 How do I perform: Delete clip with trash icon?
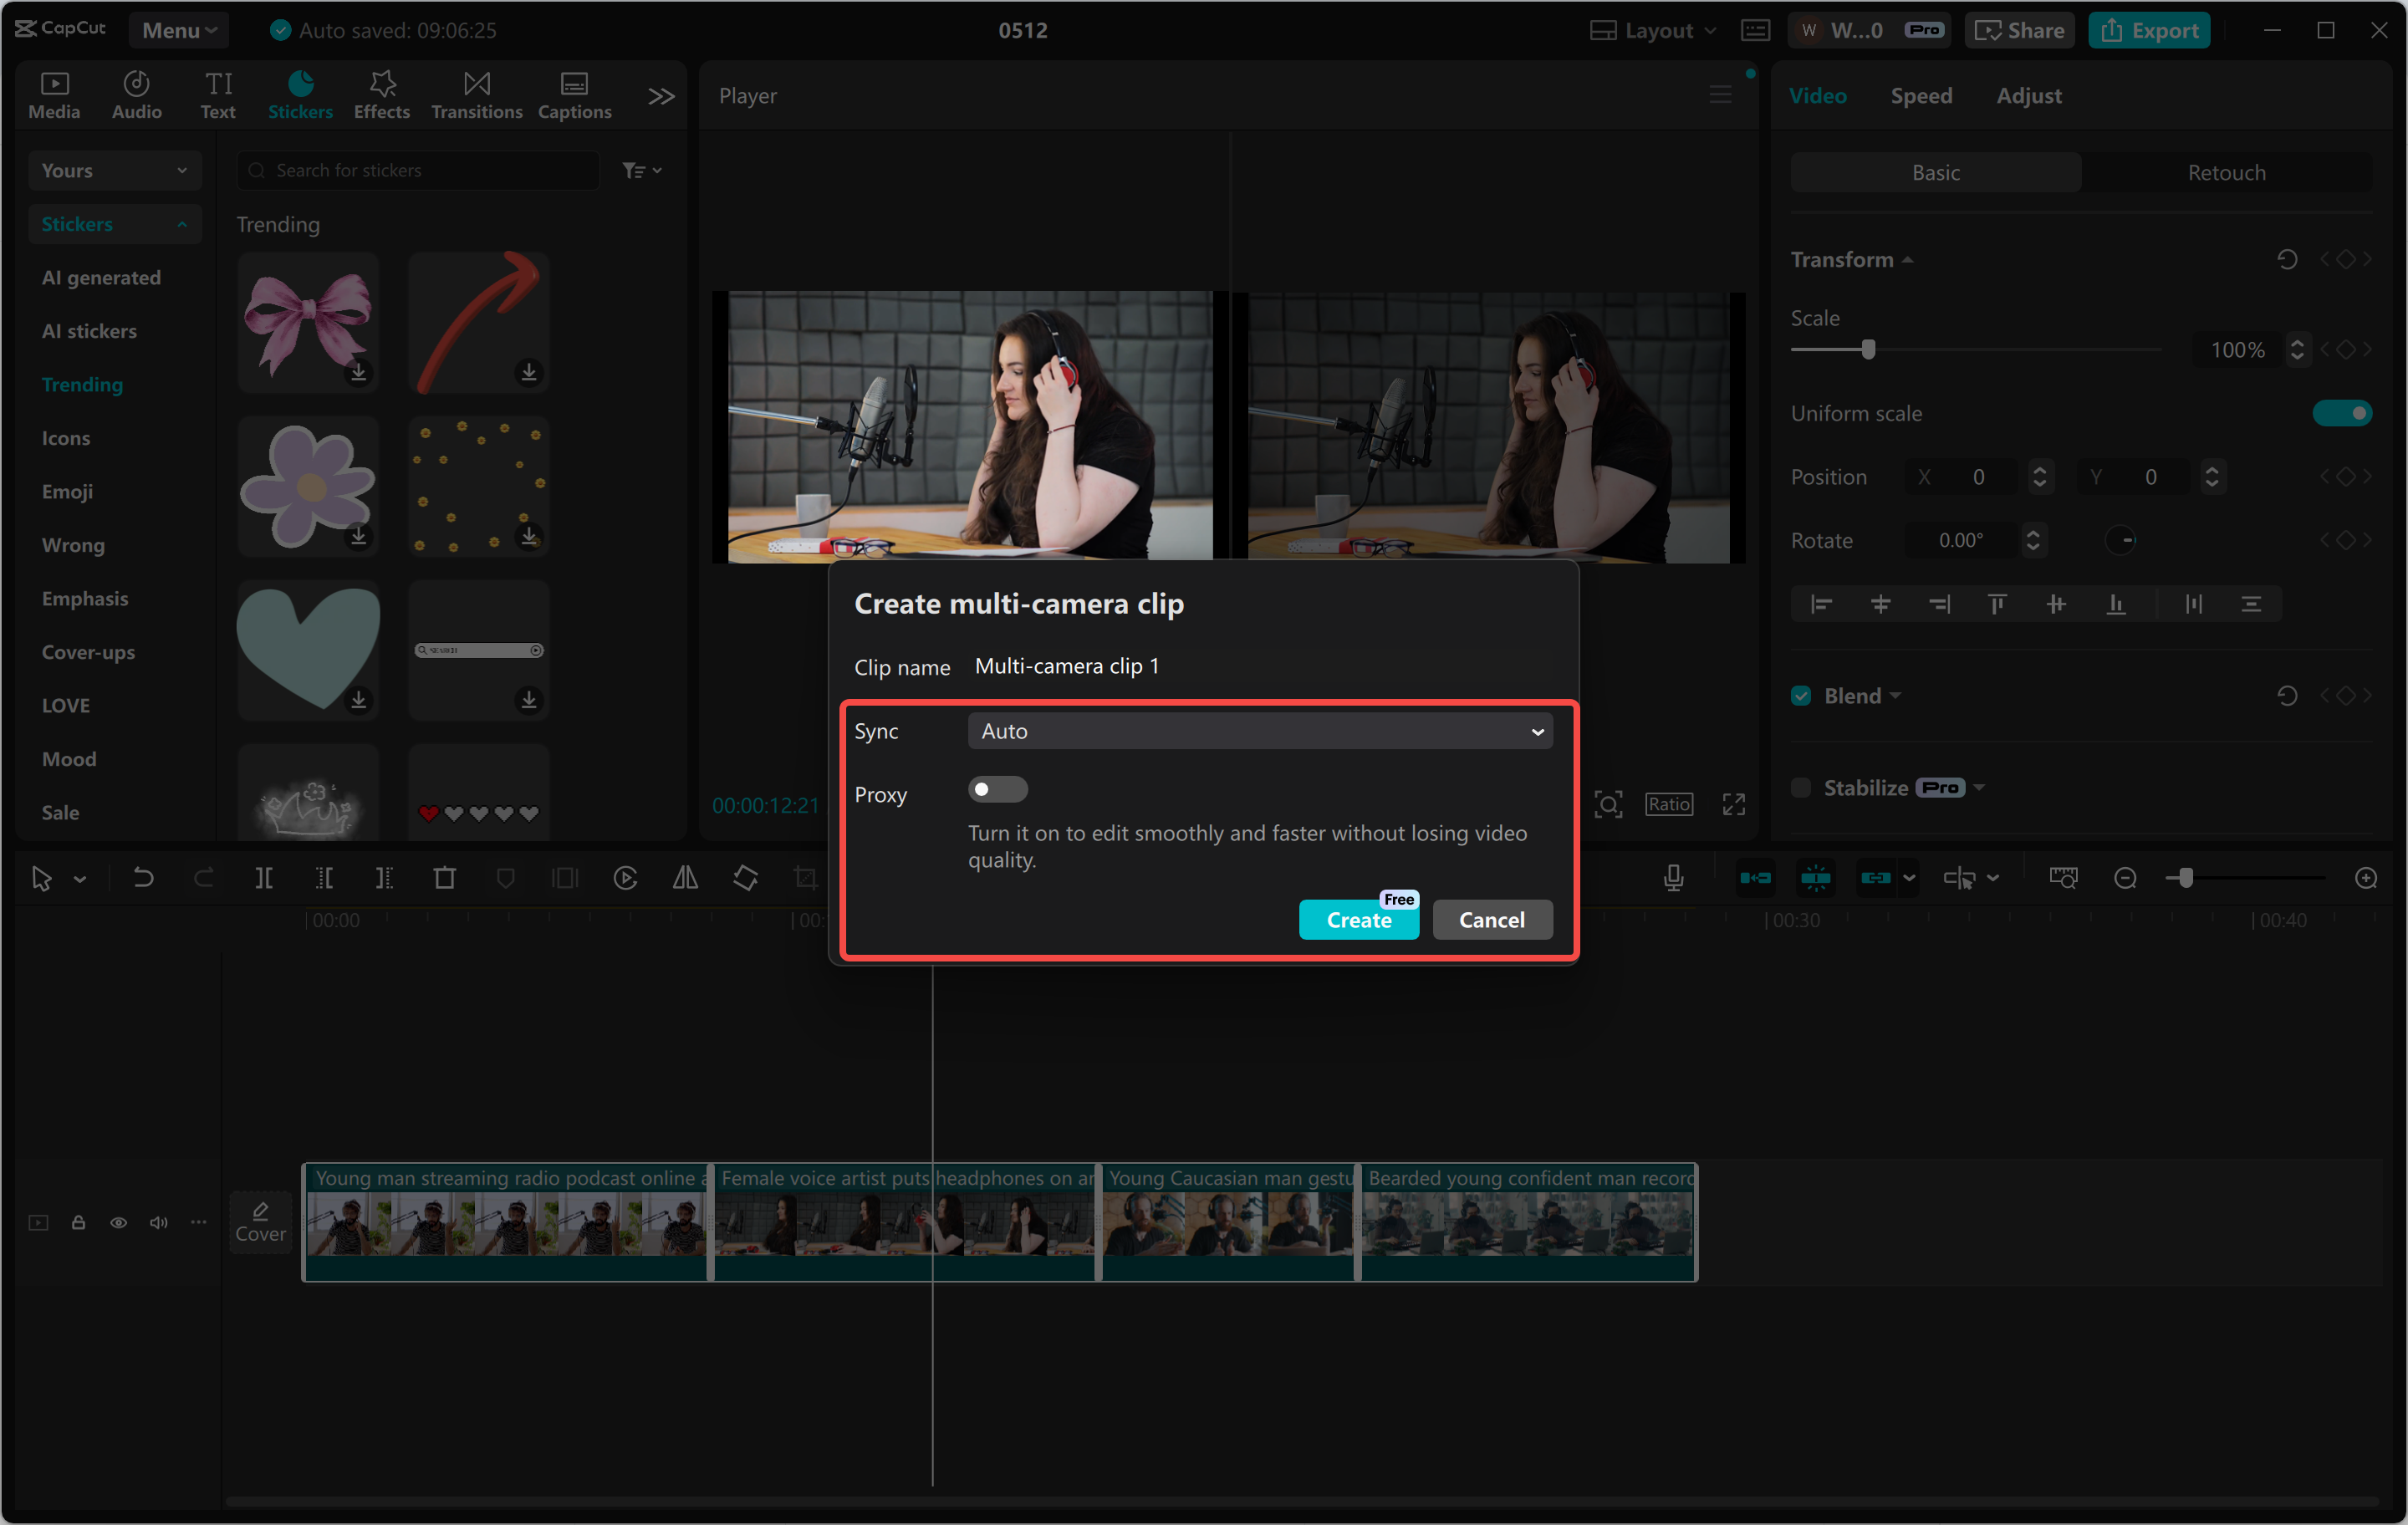[x=444, y=878]
